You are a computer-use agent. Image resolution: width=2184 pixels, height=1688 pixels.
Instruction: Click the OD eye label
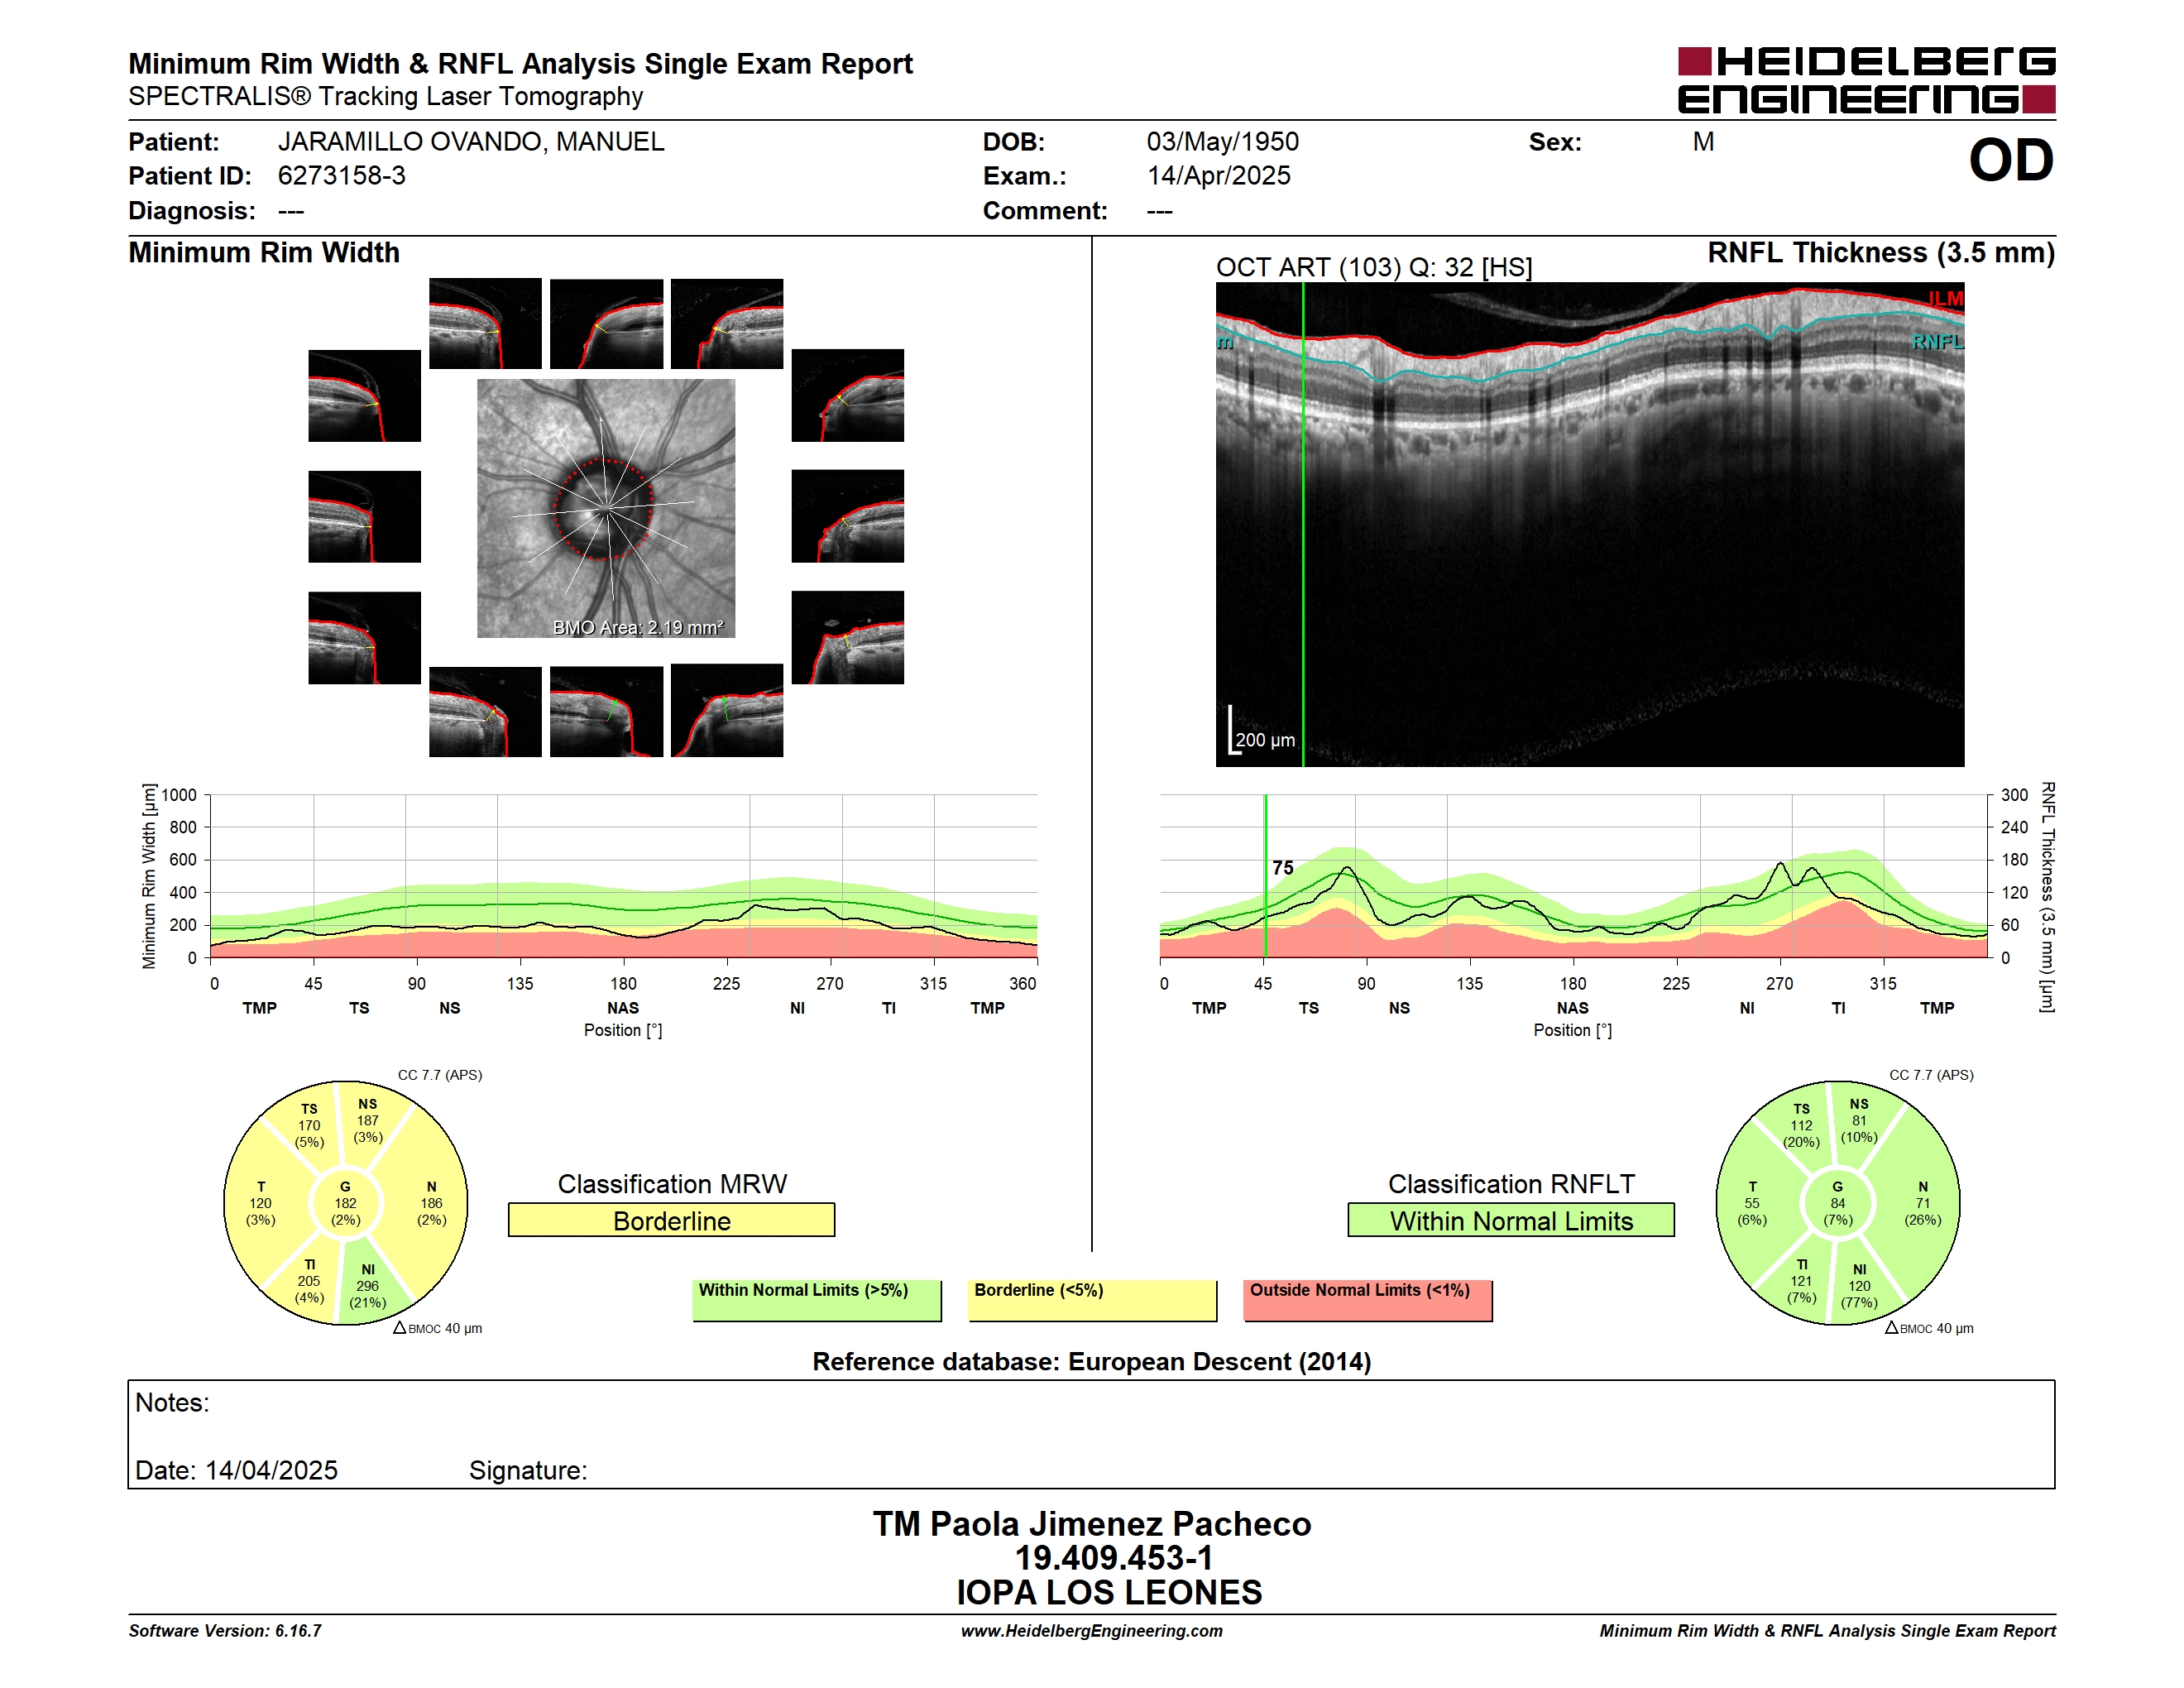point(2011,160)
